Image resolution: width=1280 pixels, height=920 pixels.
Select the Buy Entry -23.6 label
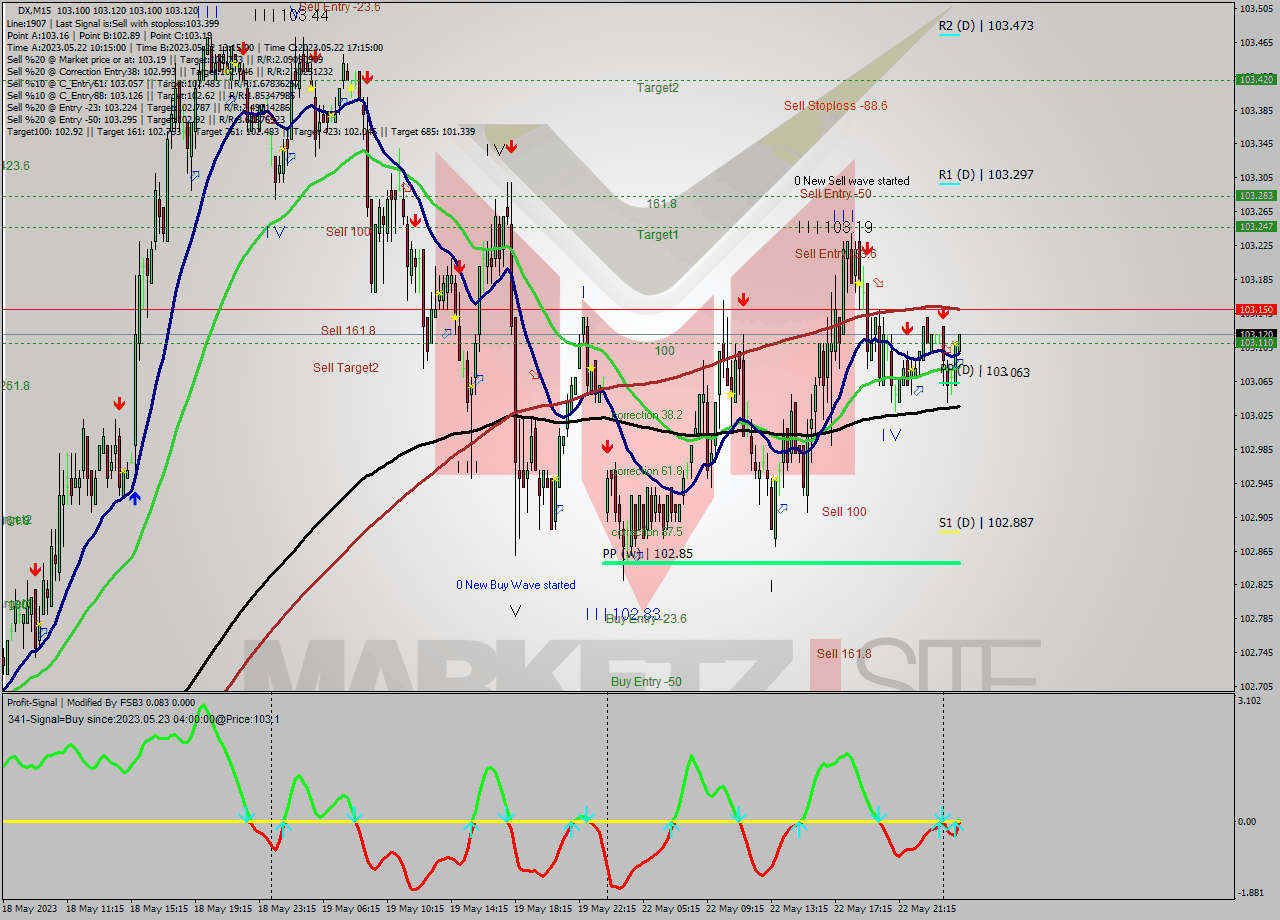(646, 619)
